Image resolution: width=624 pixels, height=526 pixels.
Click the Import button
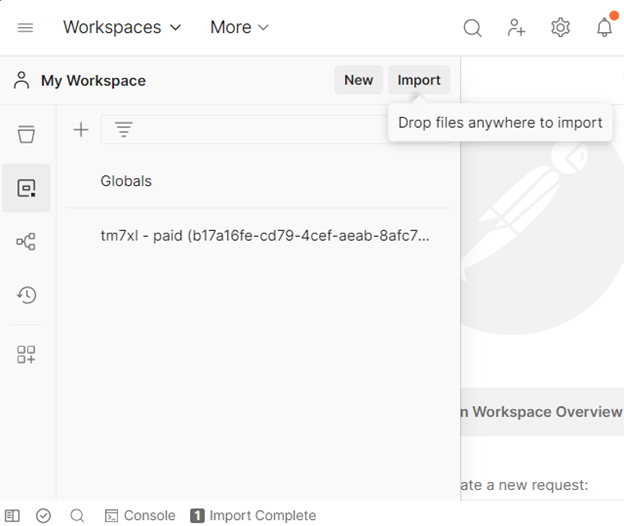pyautogui.click(x=419, y=81)
